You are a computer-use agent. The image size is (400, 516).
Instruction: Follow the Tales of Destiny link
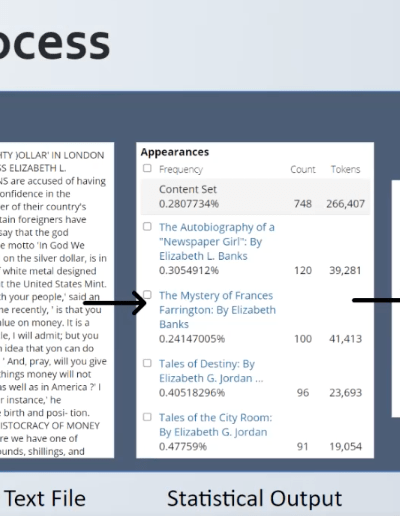tap(211, 371)
